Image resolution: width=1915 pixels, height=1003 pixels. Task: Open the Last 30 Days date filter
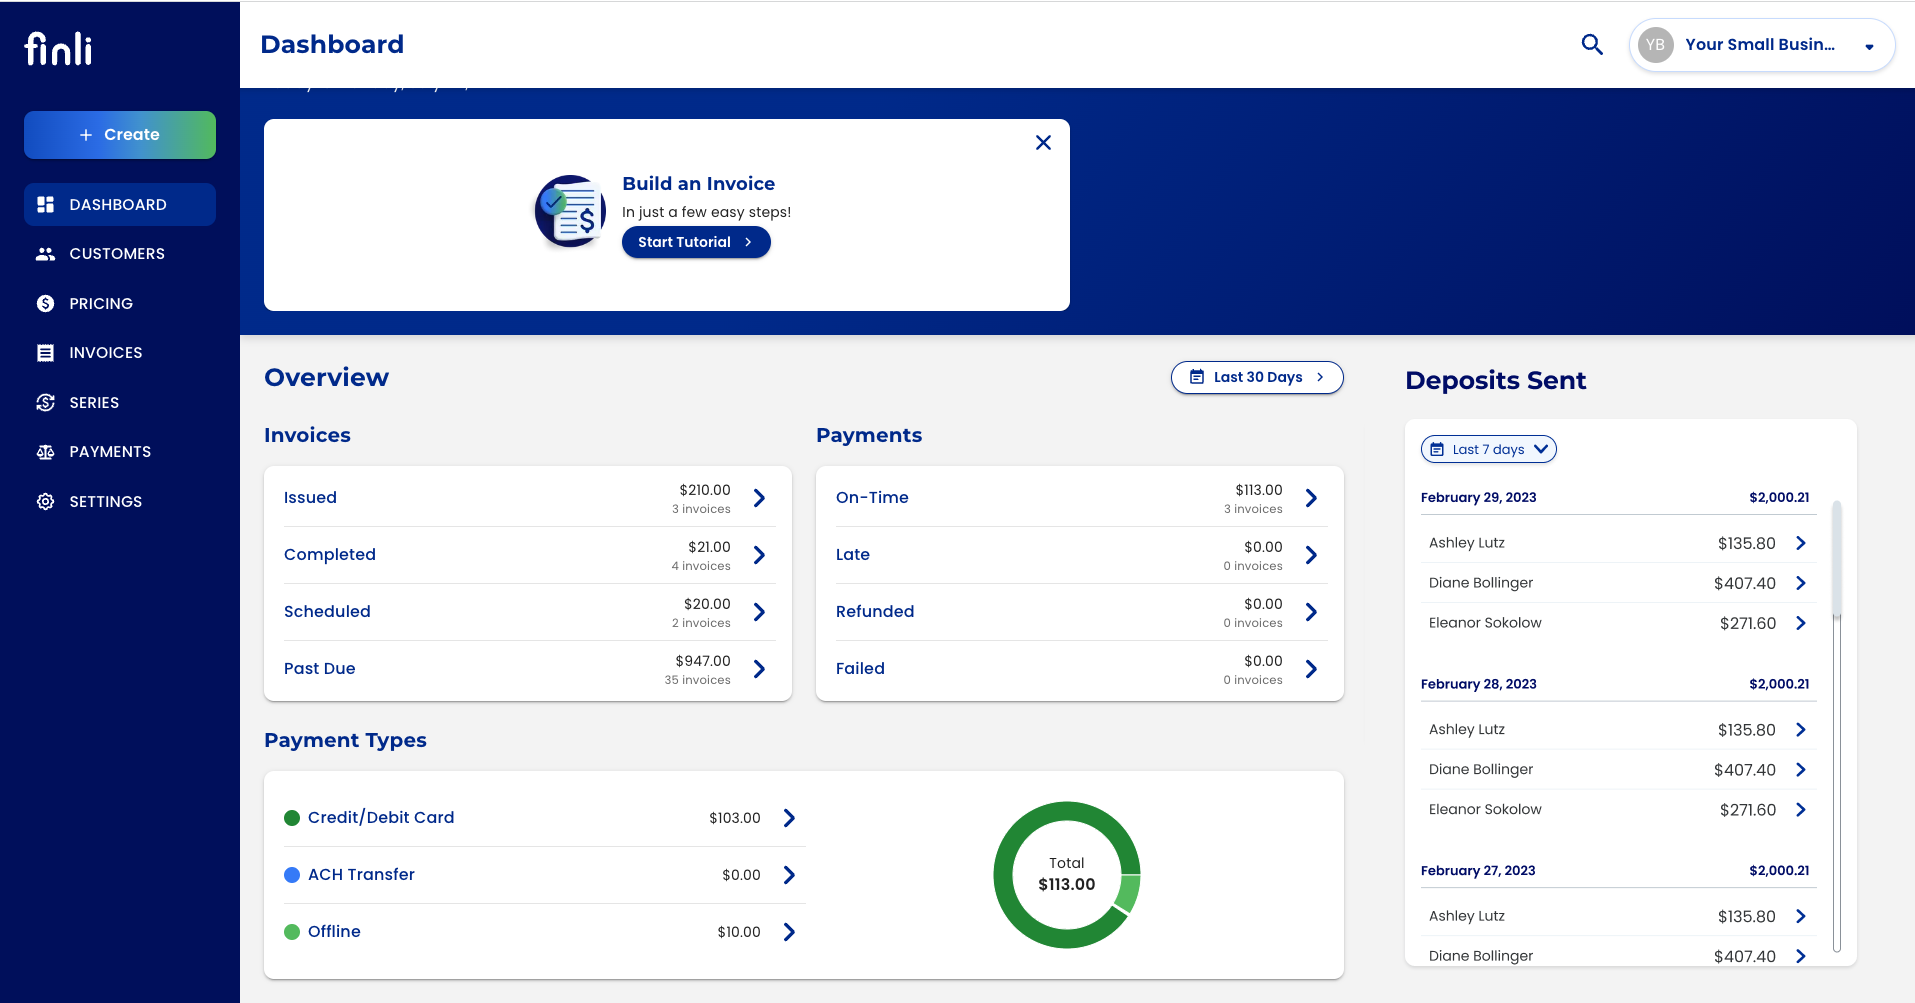point(1257,377)
